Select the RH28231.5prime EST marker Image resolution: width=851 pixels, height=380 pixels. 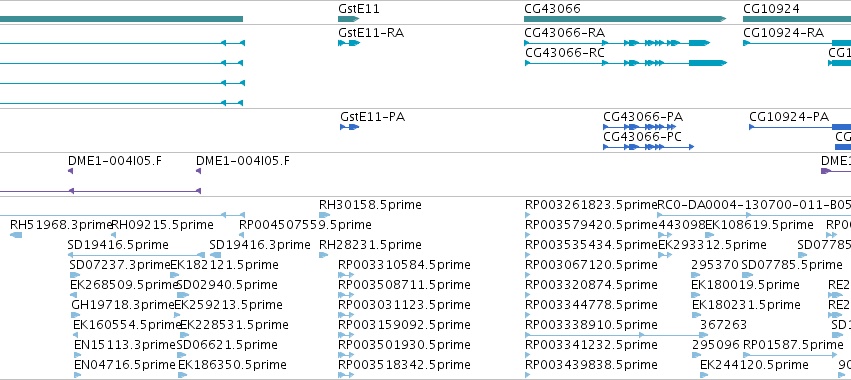point(323,255)
